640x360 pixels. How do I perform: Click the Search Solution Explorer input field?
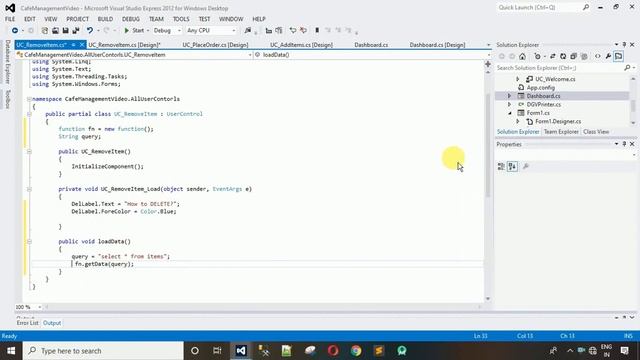(x=559, y=68)
